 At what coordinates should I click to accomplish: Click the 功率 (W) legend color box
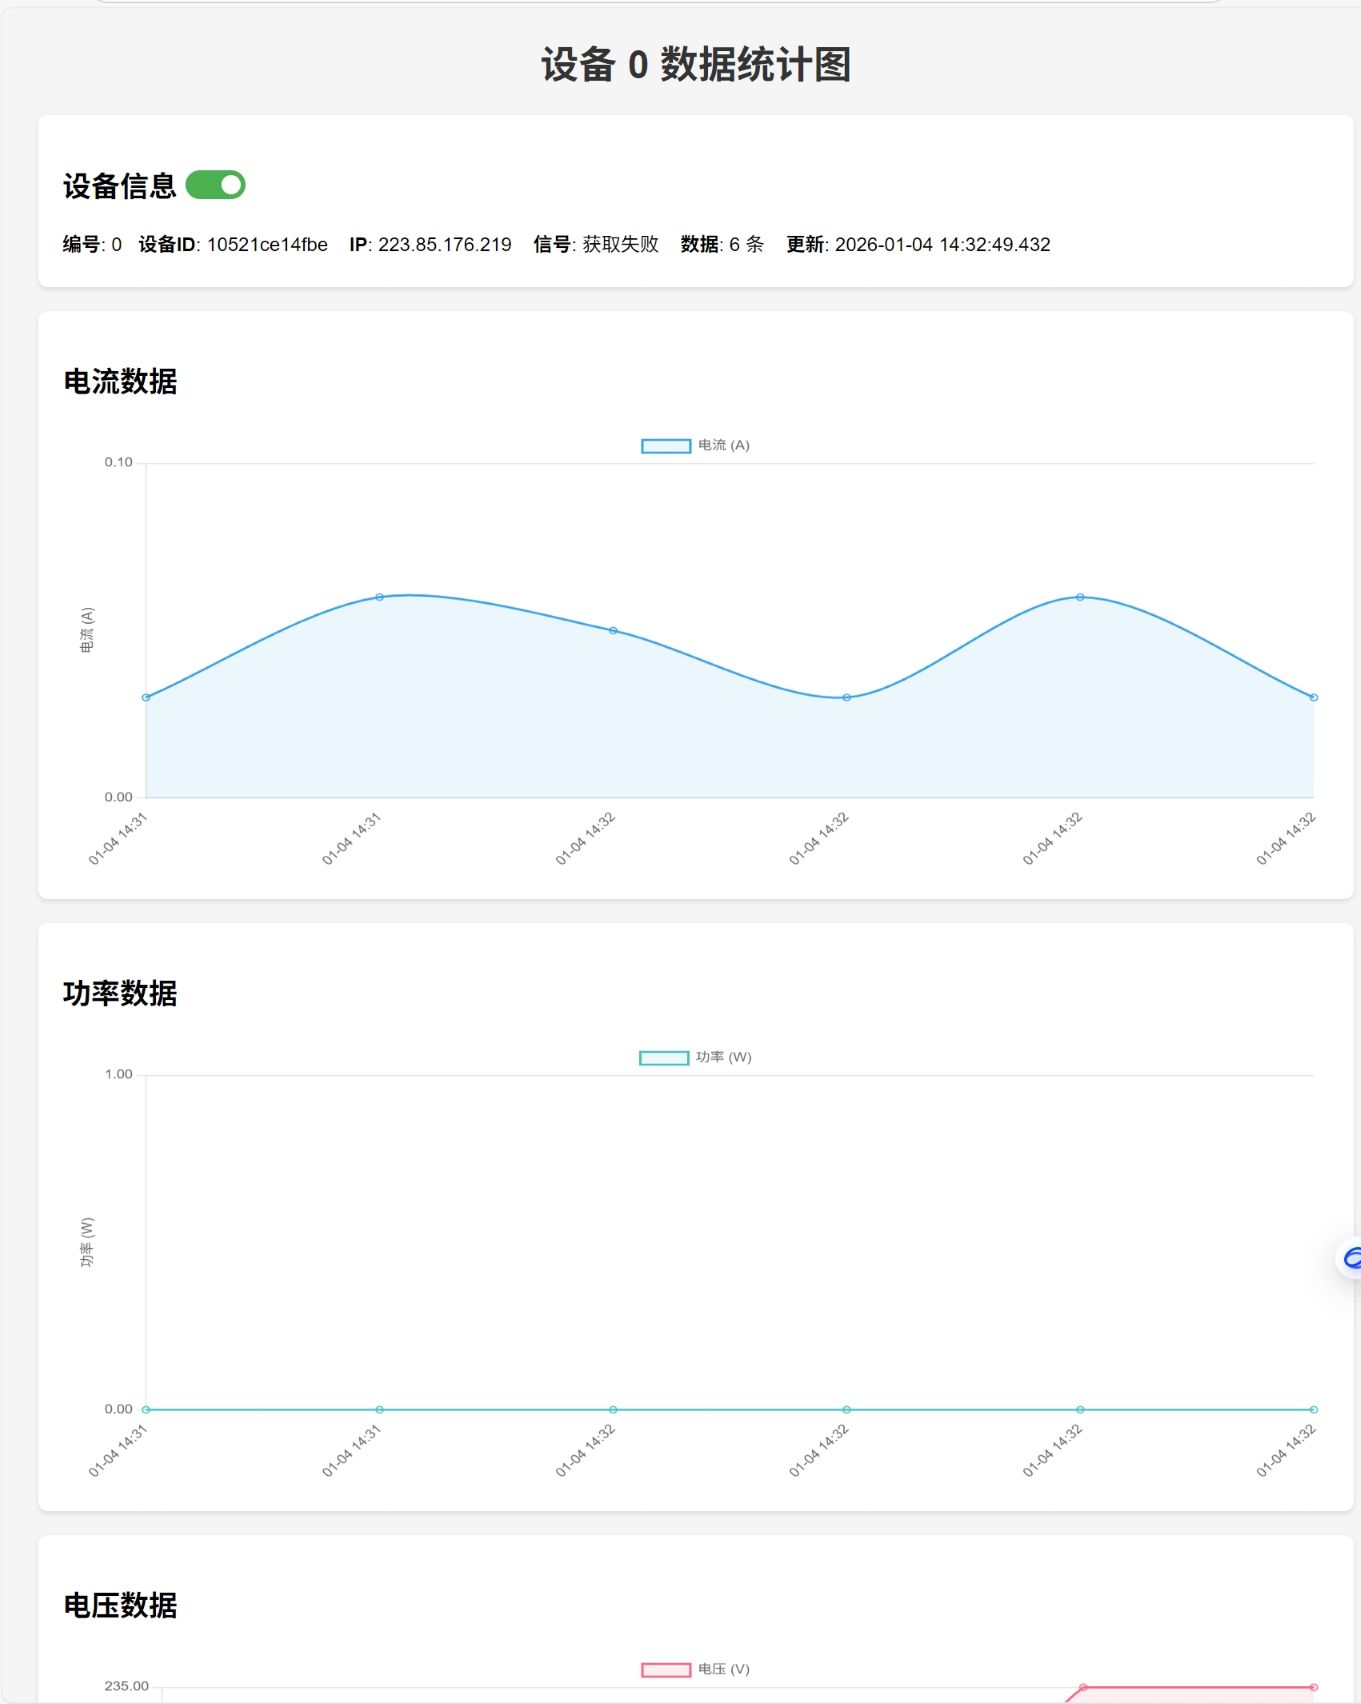[x=663, y=1058]
